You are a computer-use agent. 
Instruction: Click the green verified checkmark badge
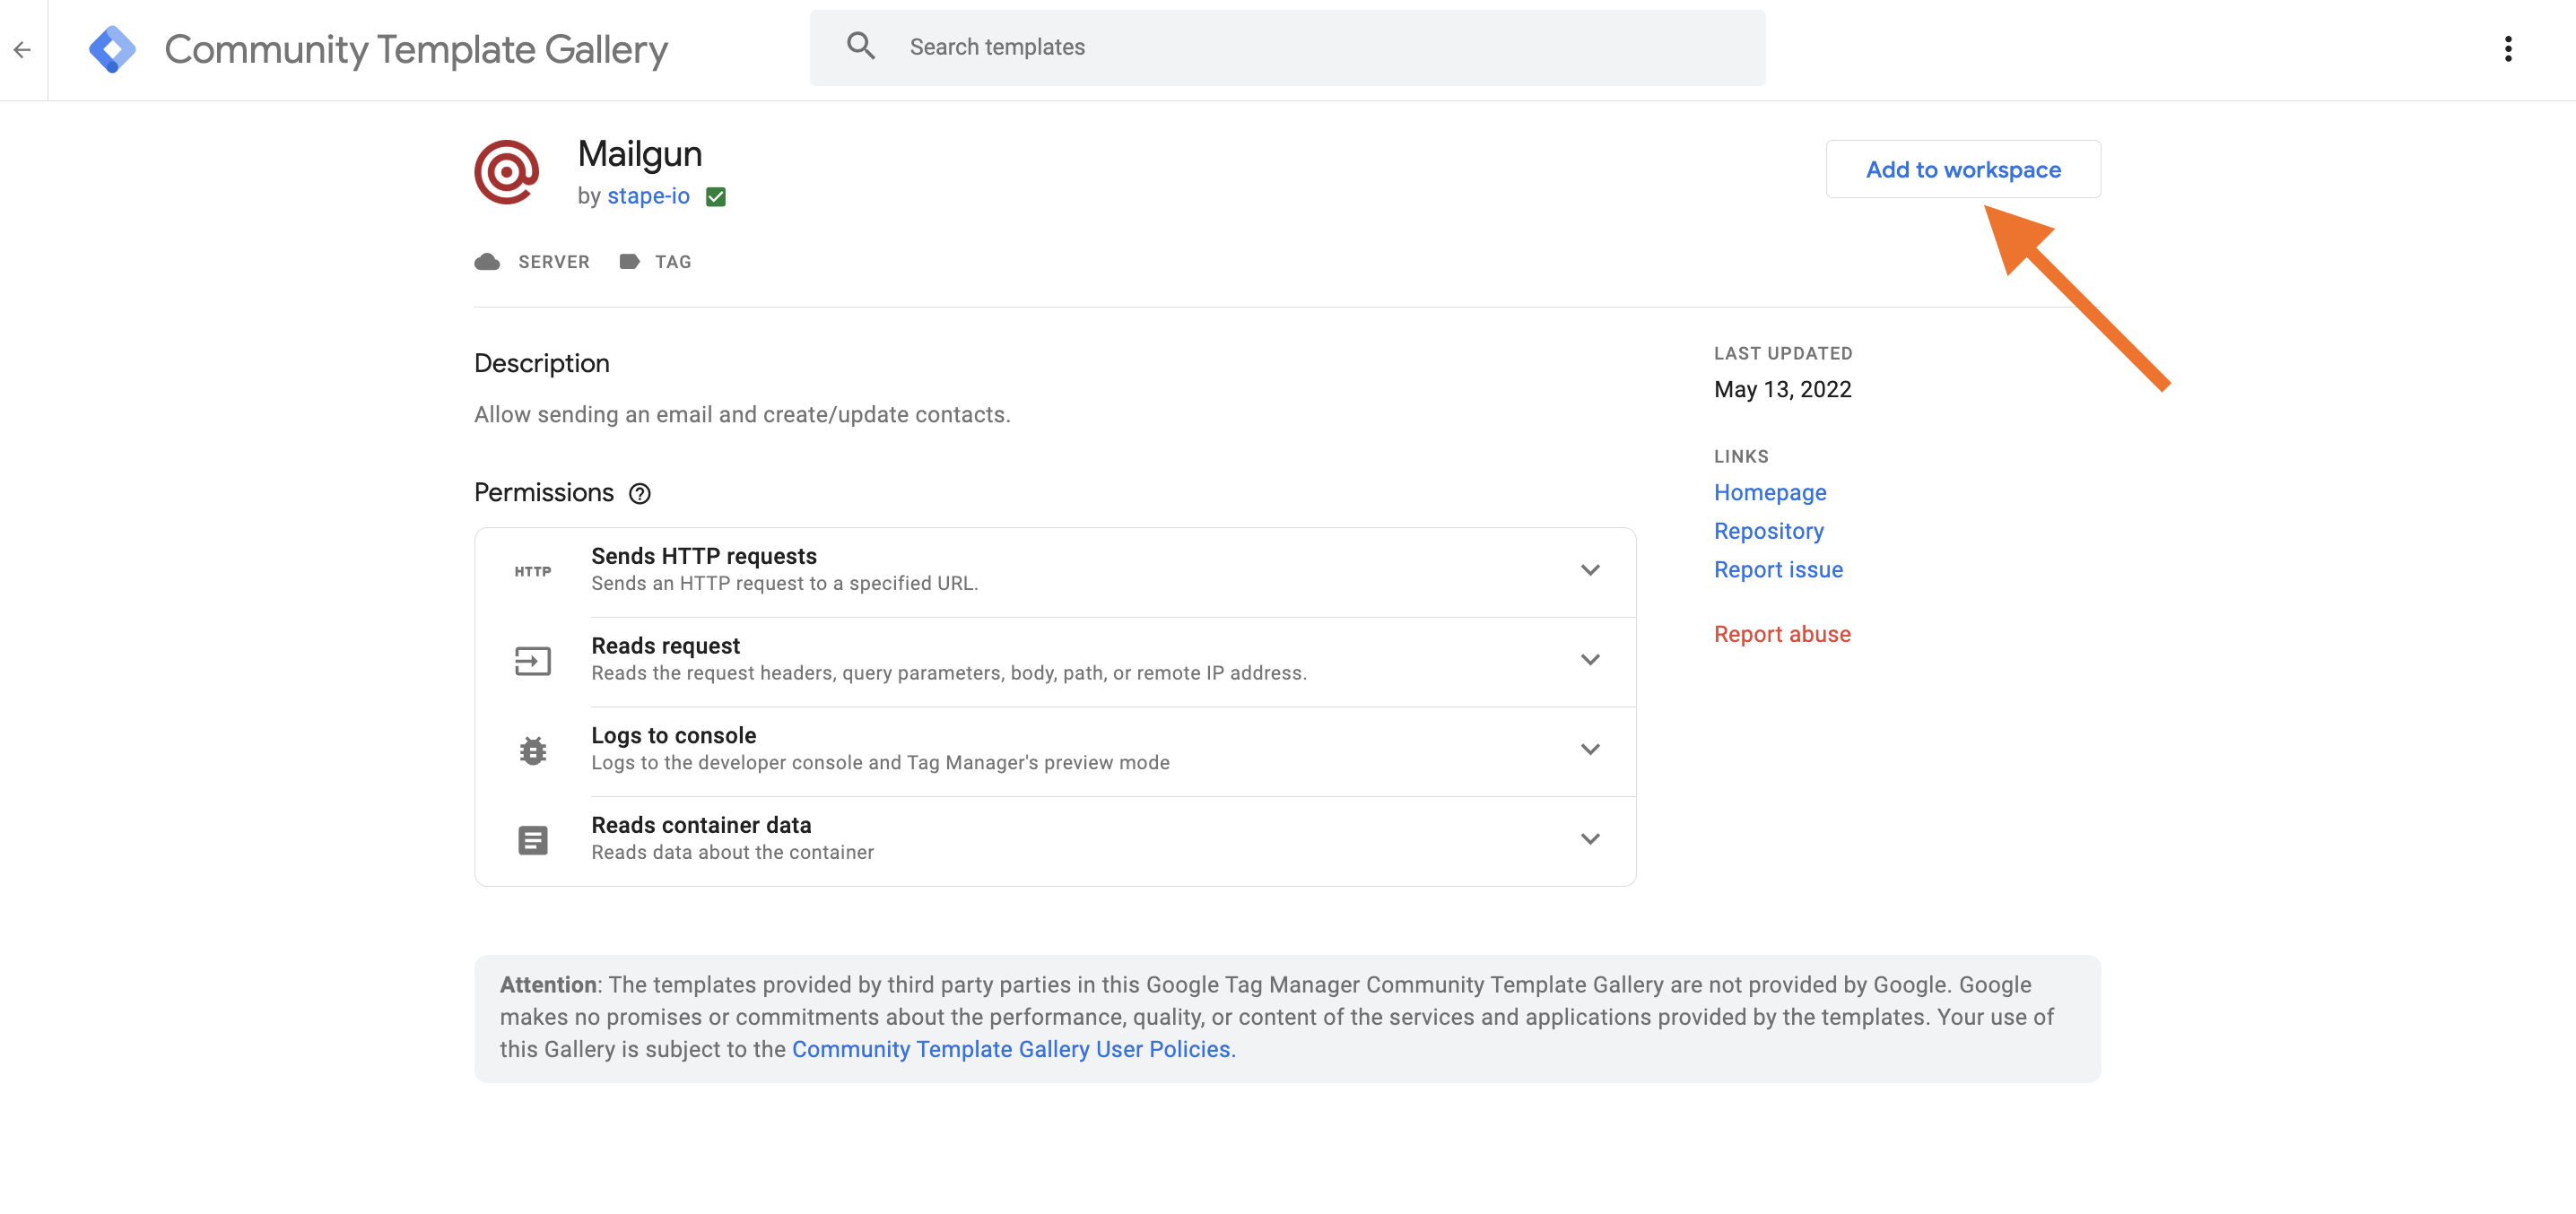click(715, 197)
